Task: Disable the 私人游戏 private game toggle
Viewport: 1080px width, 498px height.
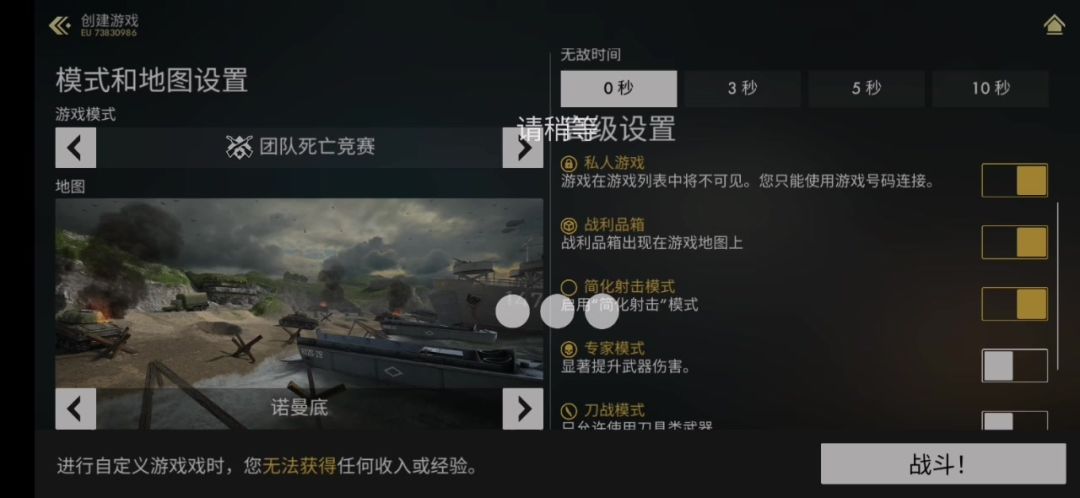Action: [1015, 180]
